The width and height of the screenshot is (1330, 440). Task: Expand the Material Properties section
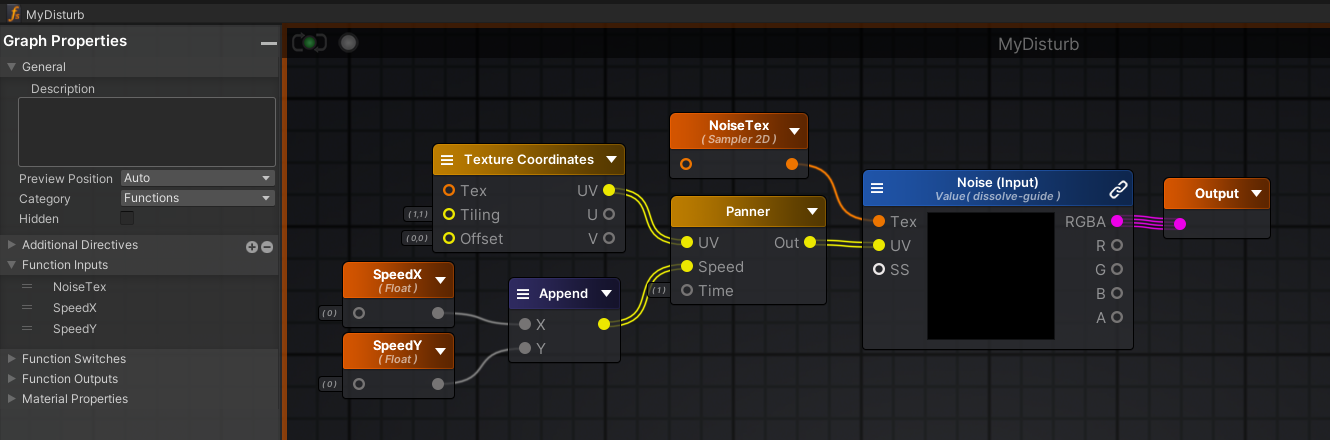click(x=12, y=399)
